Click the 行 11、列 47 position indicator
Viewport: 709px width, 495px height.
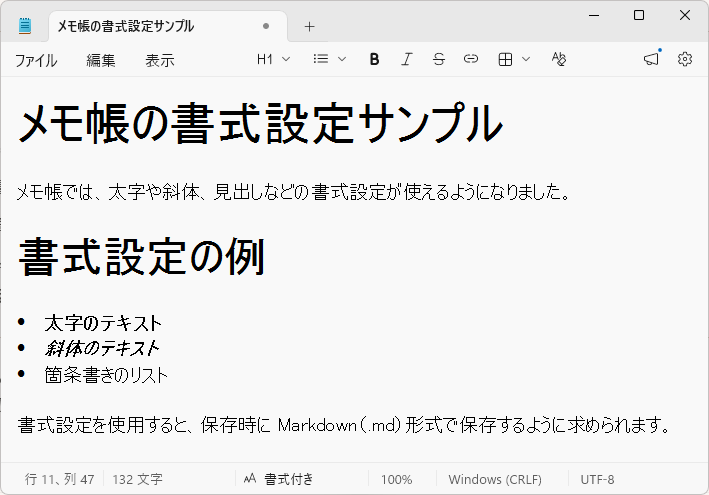[59, 479]
